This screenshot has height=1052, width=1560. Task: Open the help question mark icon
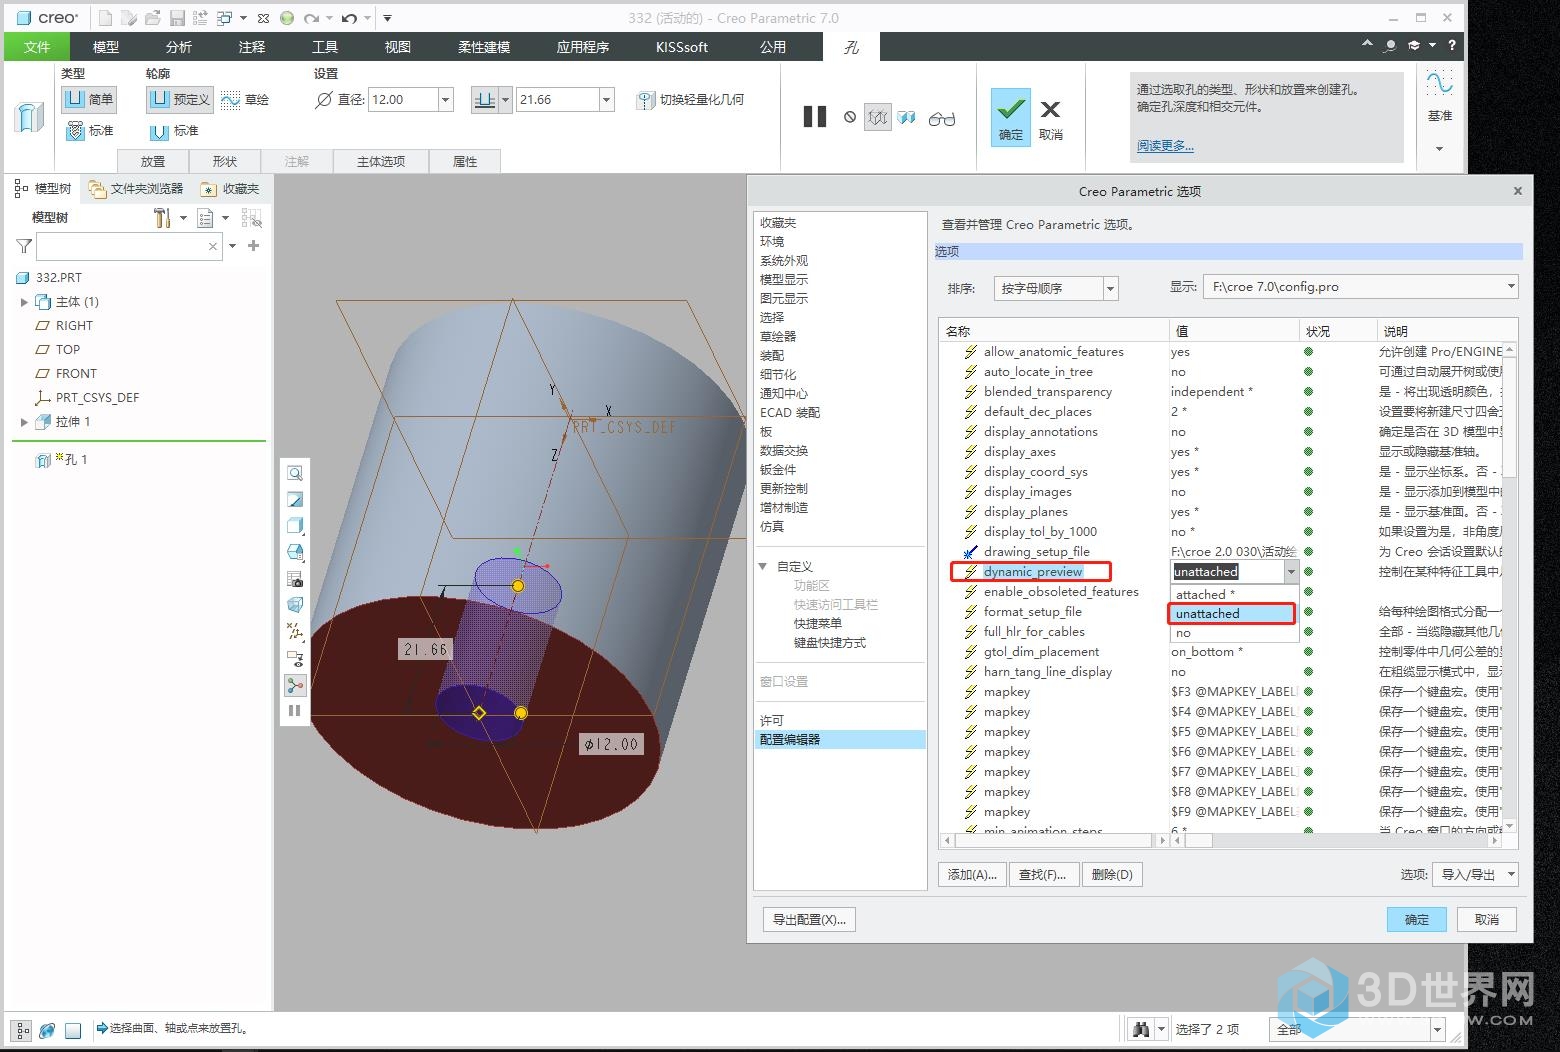pos(1452,46)
